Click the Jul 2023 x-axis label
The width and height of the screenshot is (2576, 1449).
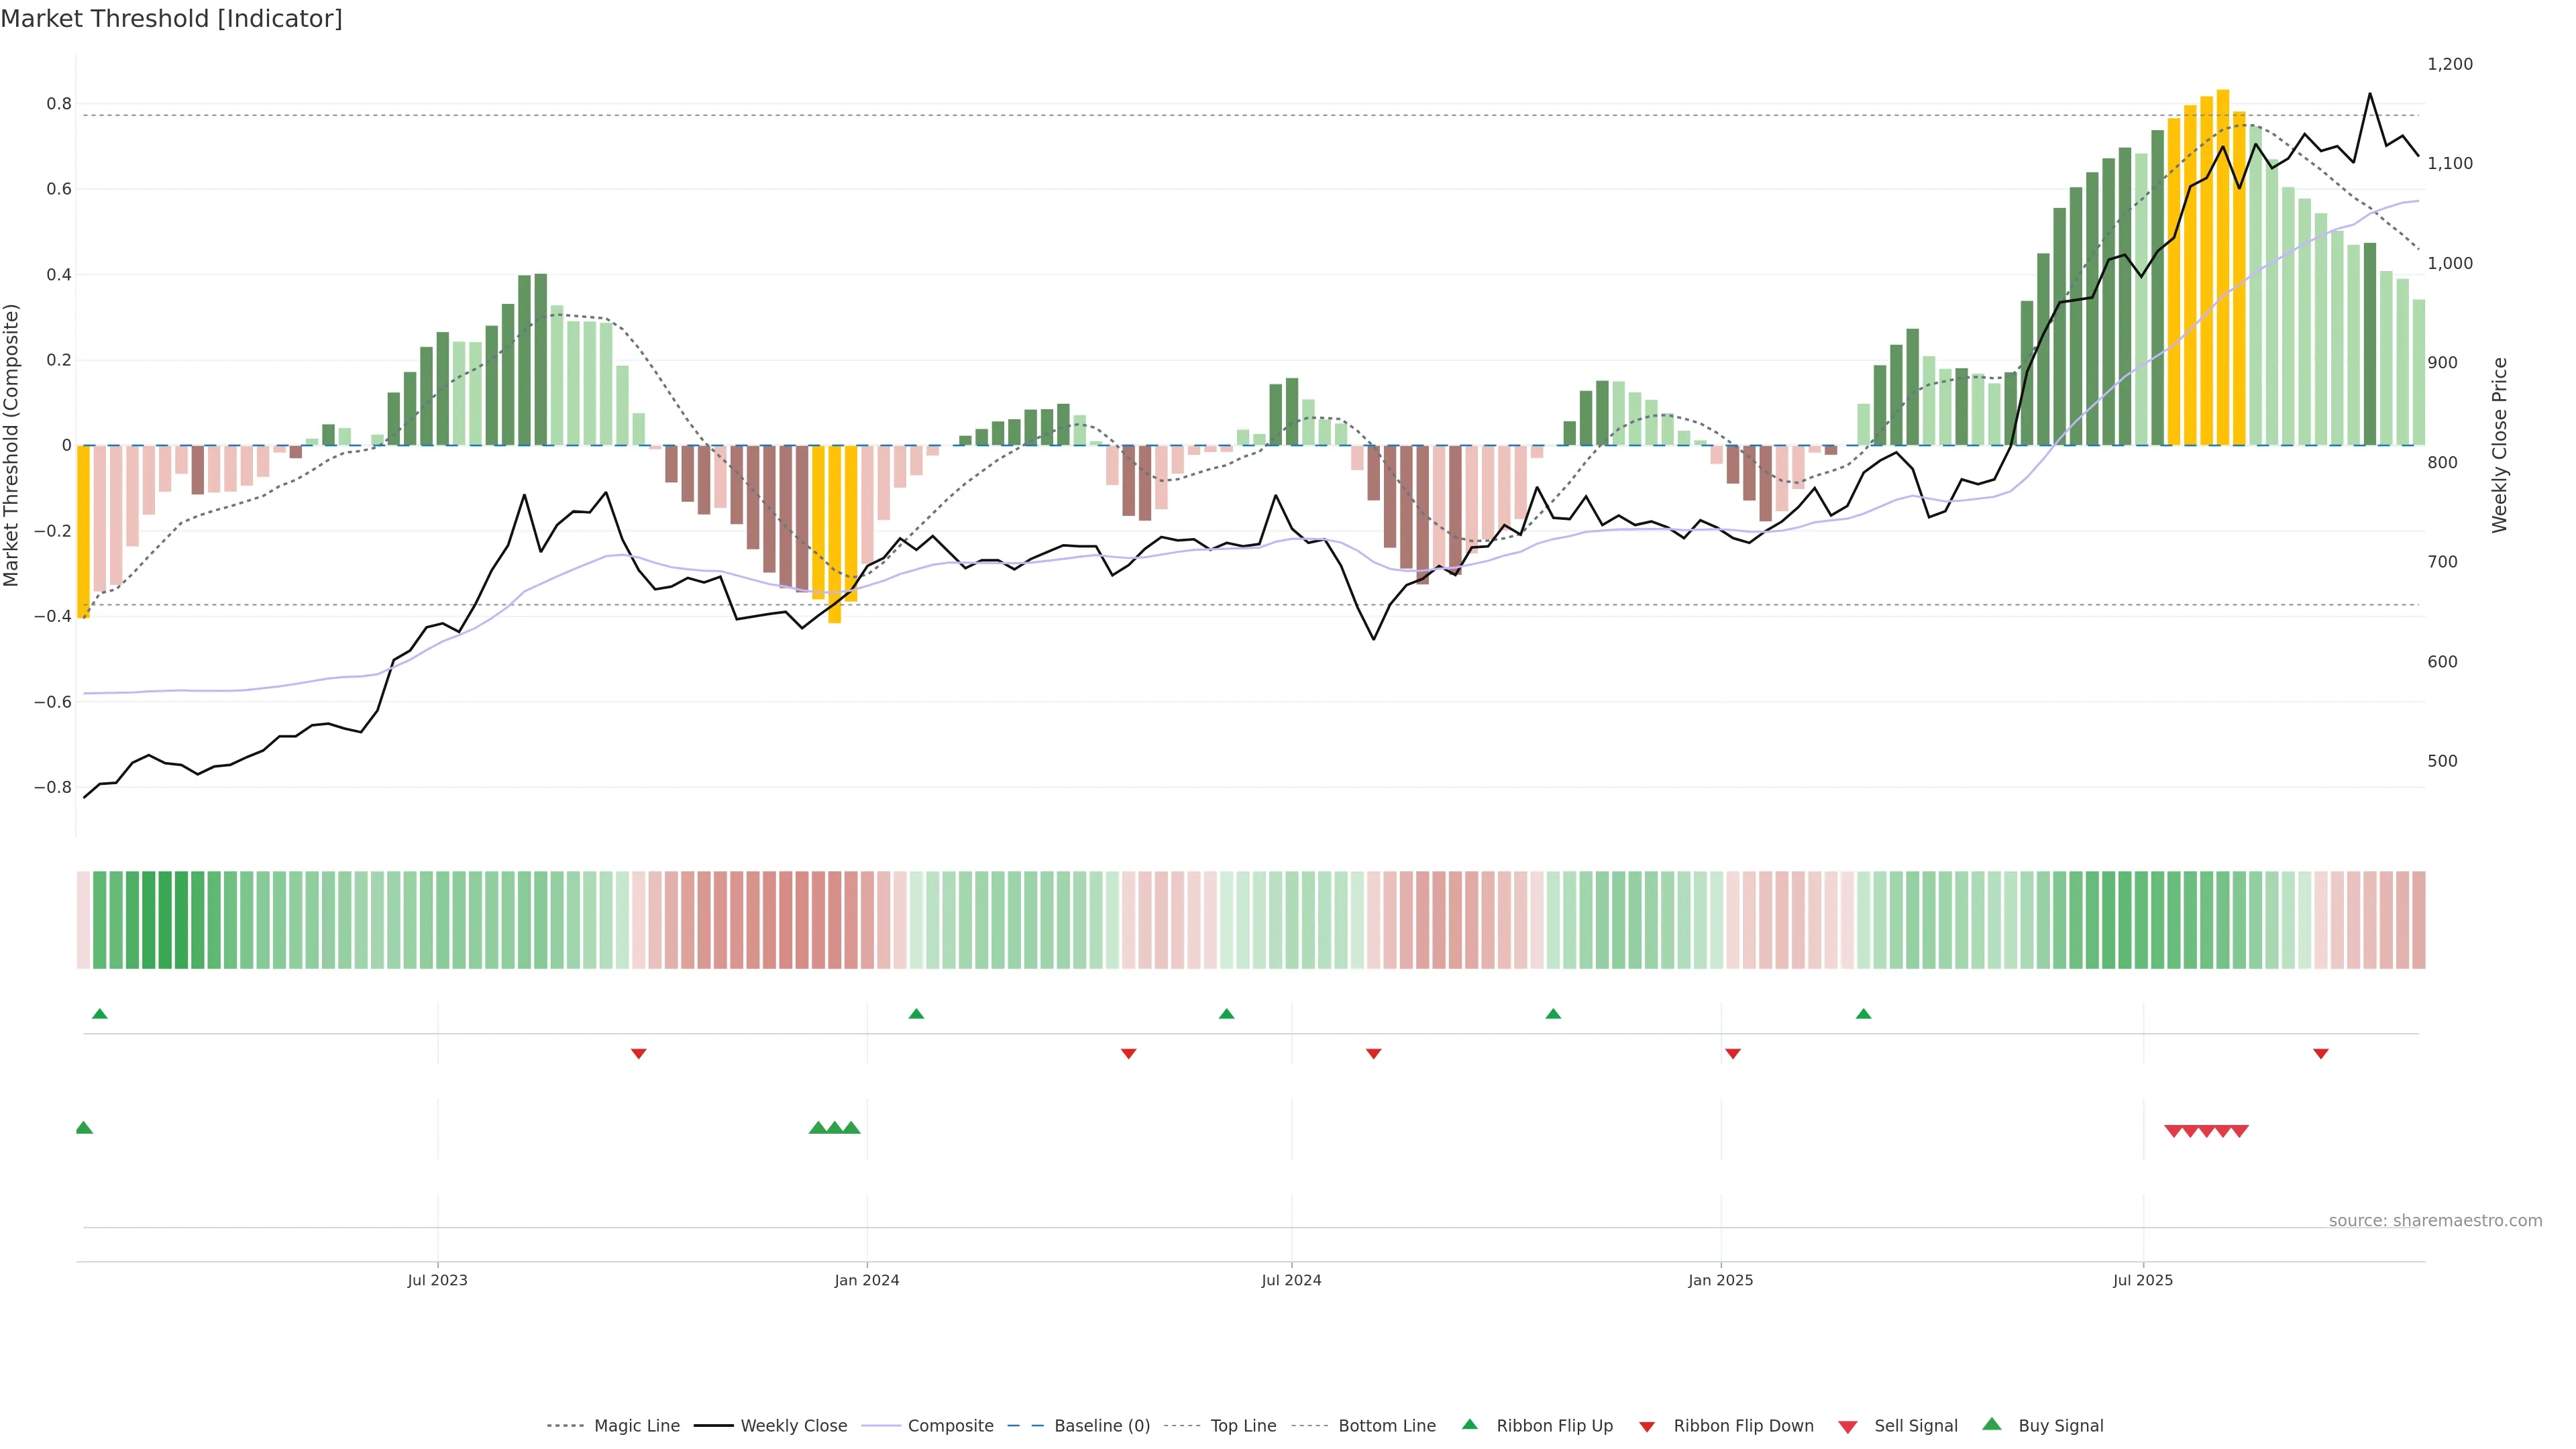click(437, 1280)
